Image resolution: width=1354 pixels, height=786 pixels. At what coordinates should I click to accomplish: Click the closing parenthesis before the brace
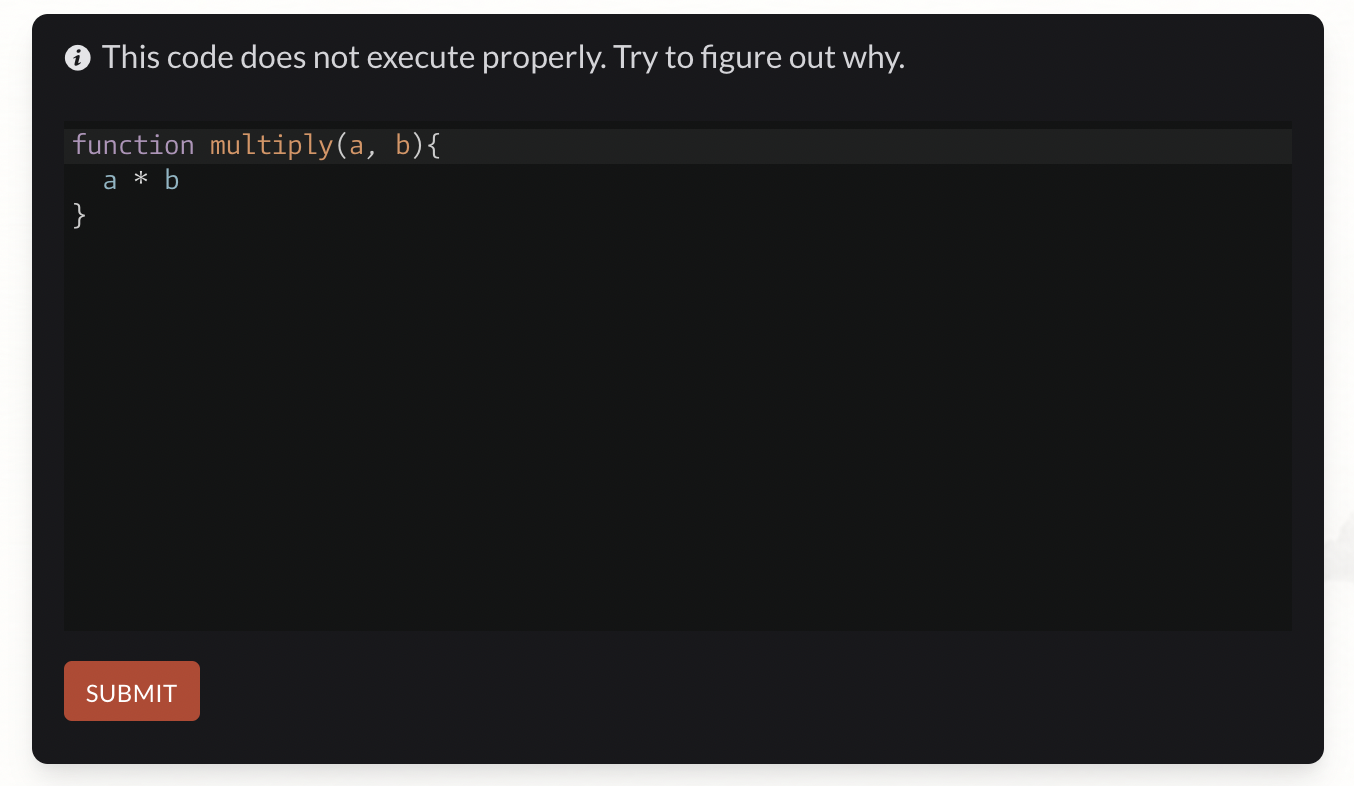point(418,145)
